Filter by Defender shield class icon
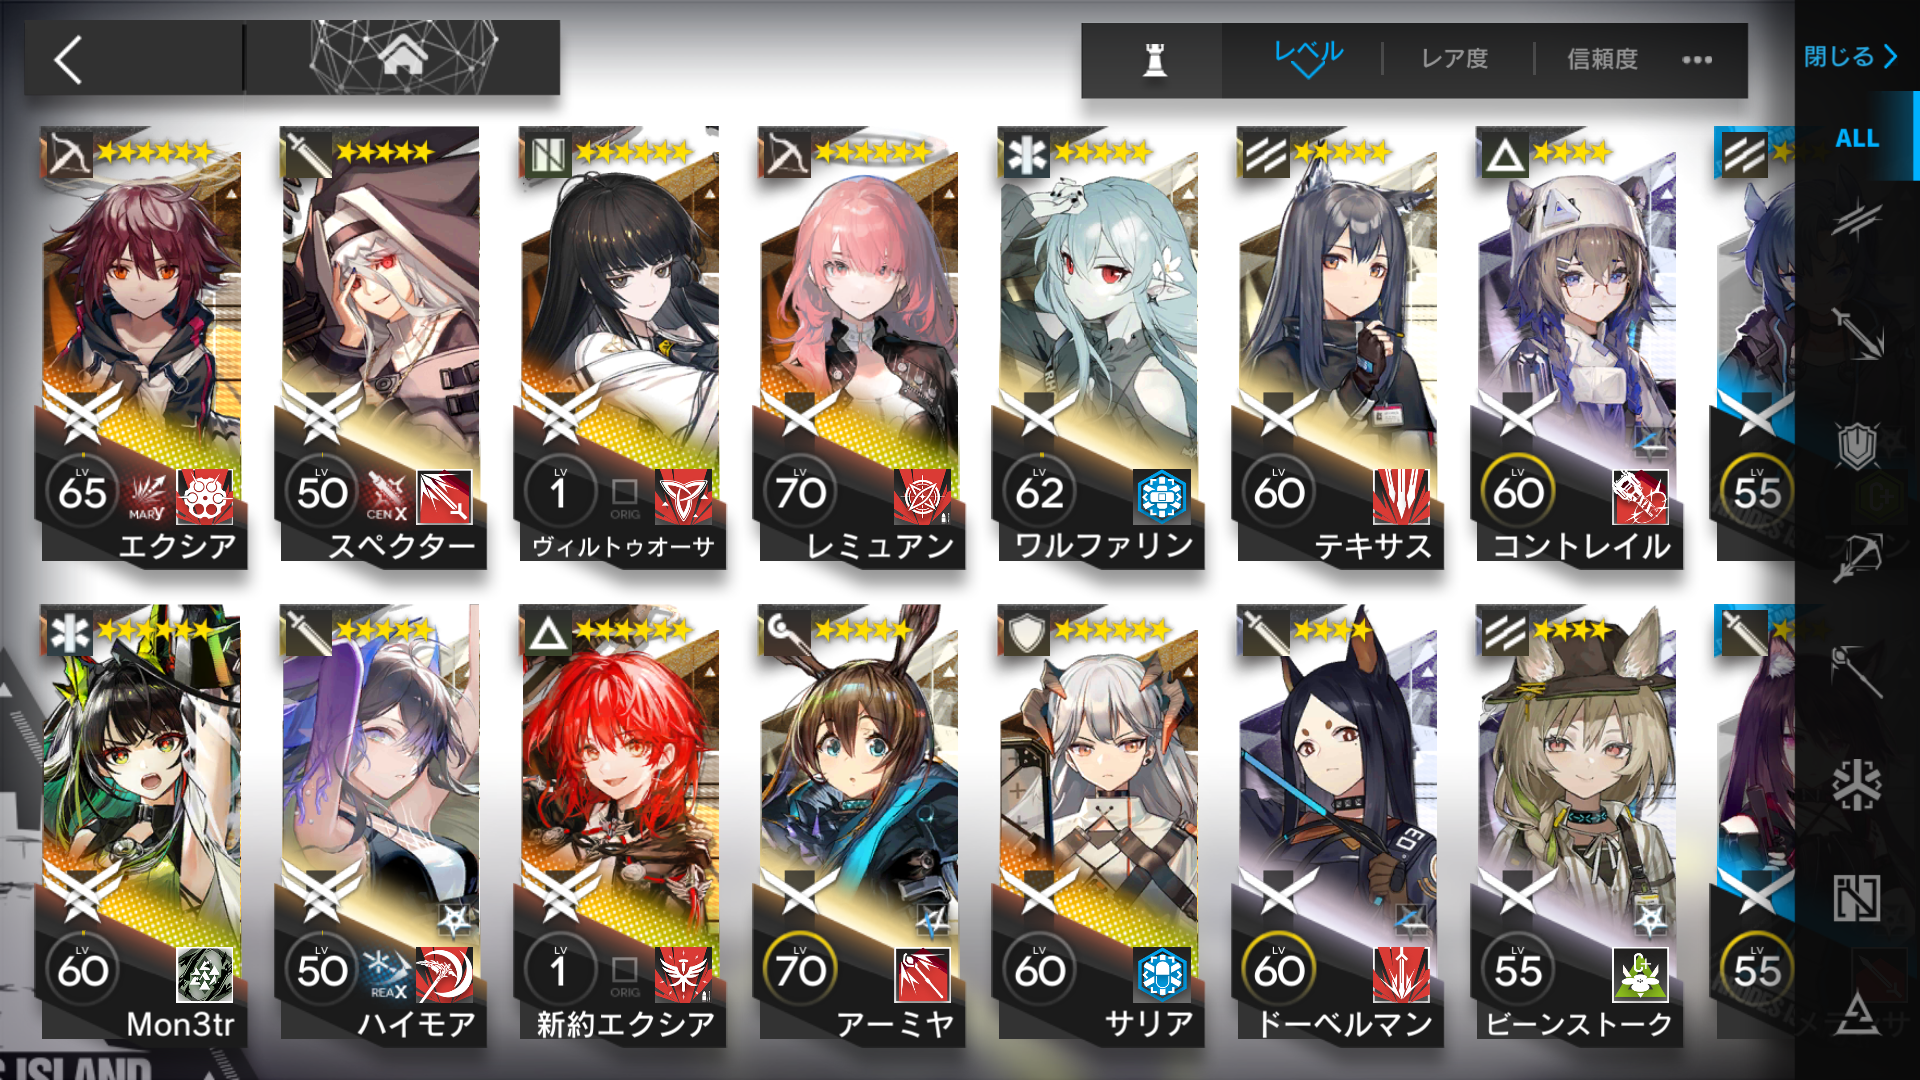This screenshot has width=1920, height=1080. tap(1856, 445)
